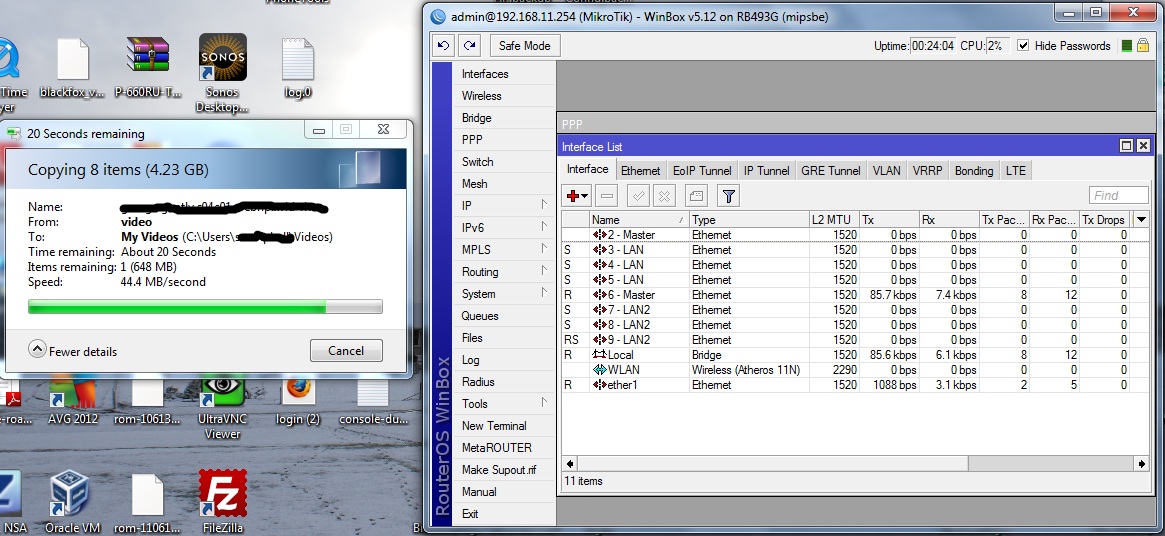Select the rom-10613 file icon
Viewport: 1165px width, 536px height.
147,393
